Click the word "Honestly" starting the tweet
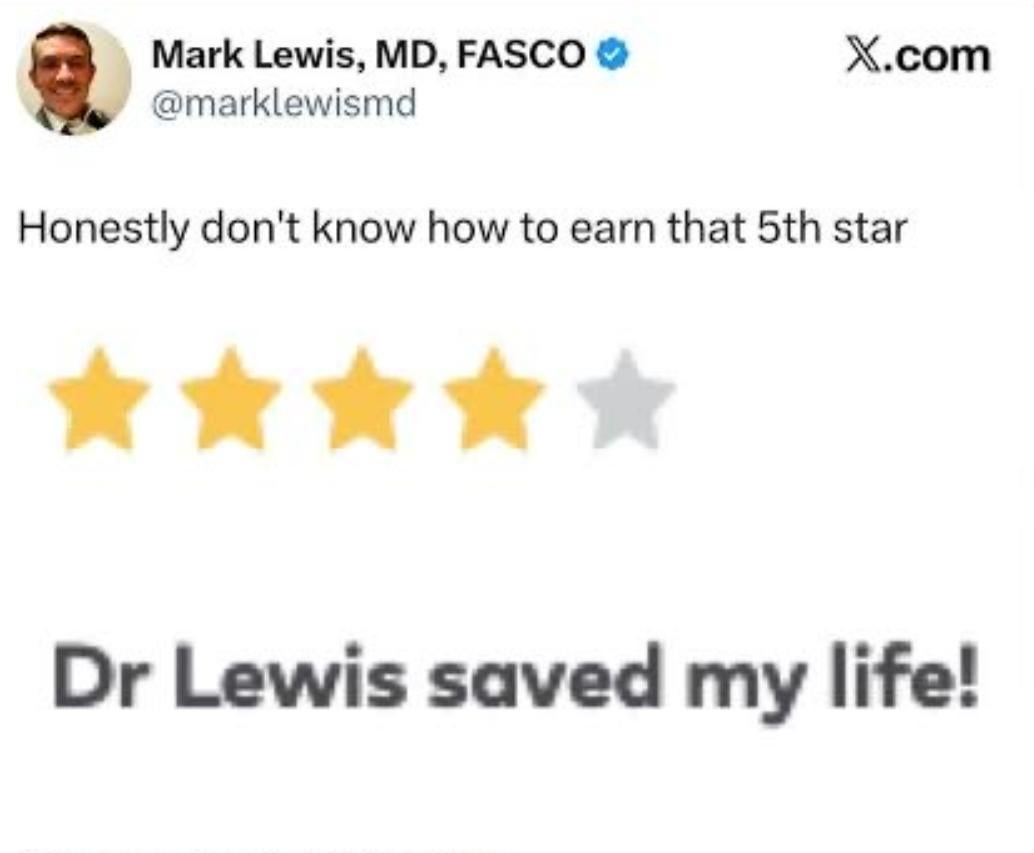 tap(103, 230)
